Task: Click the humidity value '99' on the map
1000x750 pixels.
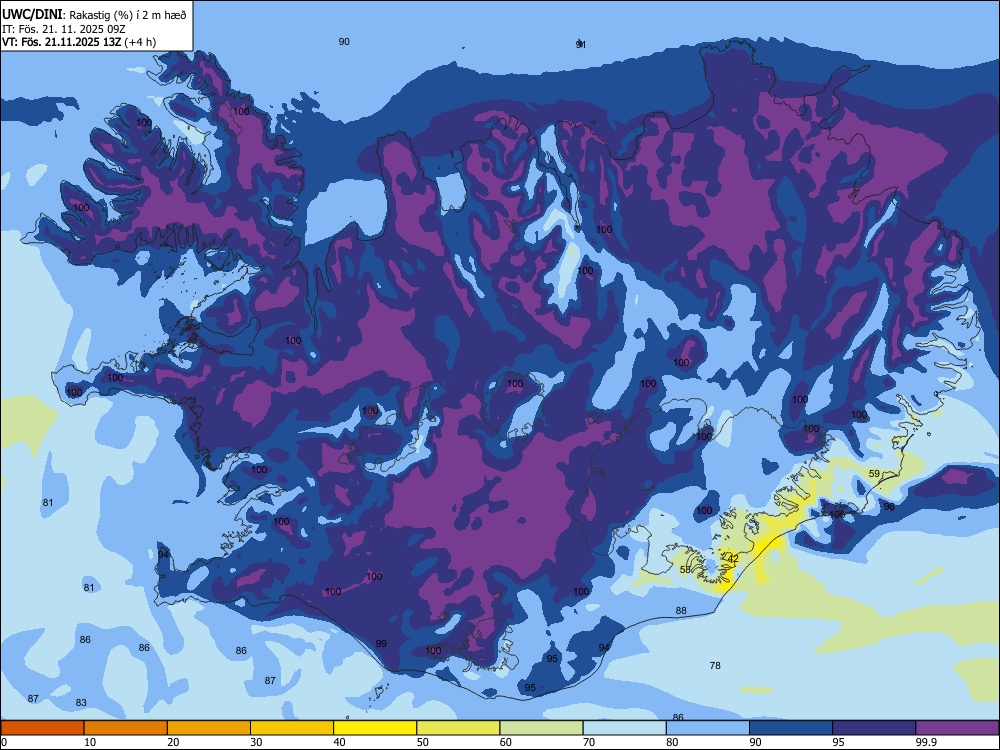Action: (x=381, y=643)
